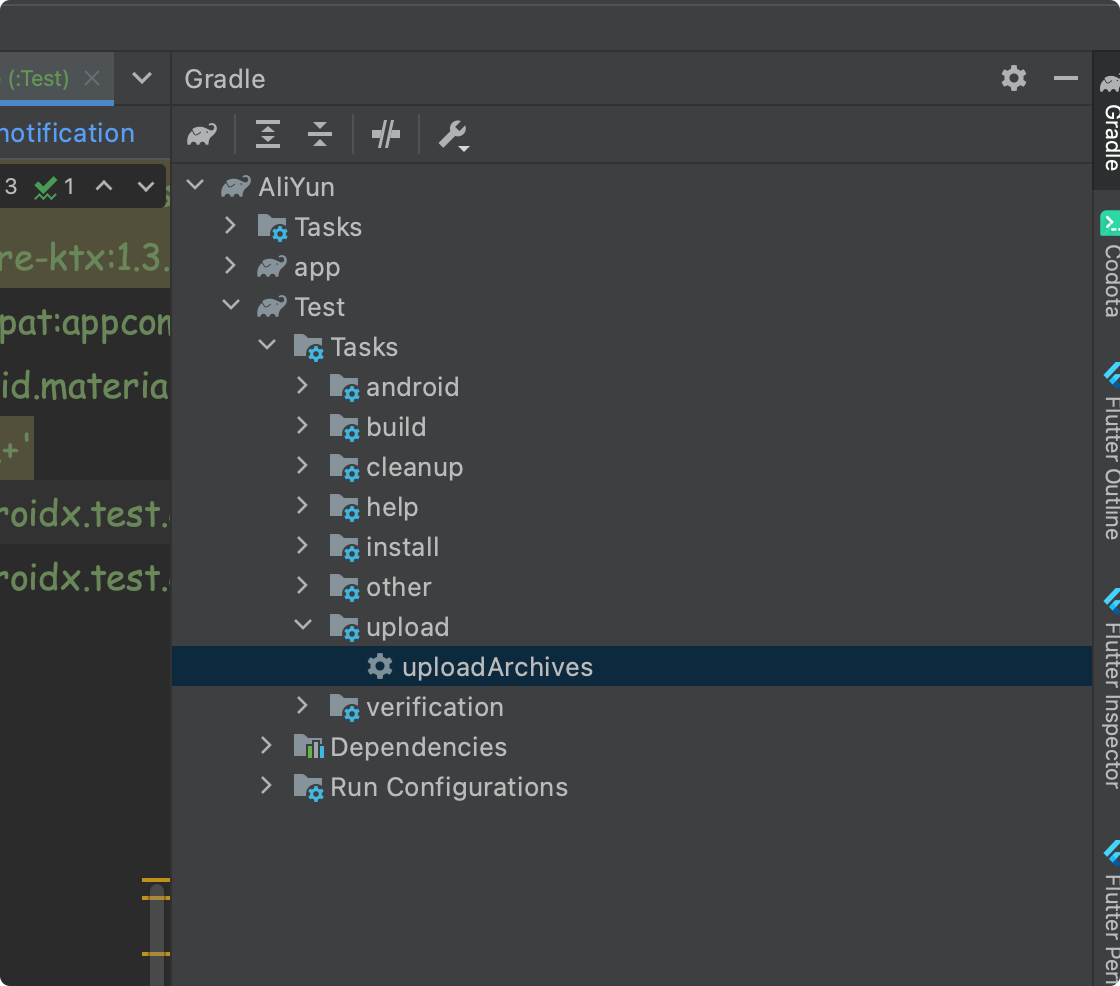Open the Flutter Outline side tab

[x=1109, y=452]
